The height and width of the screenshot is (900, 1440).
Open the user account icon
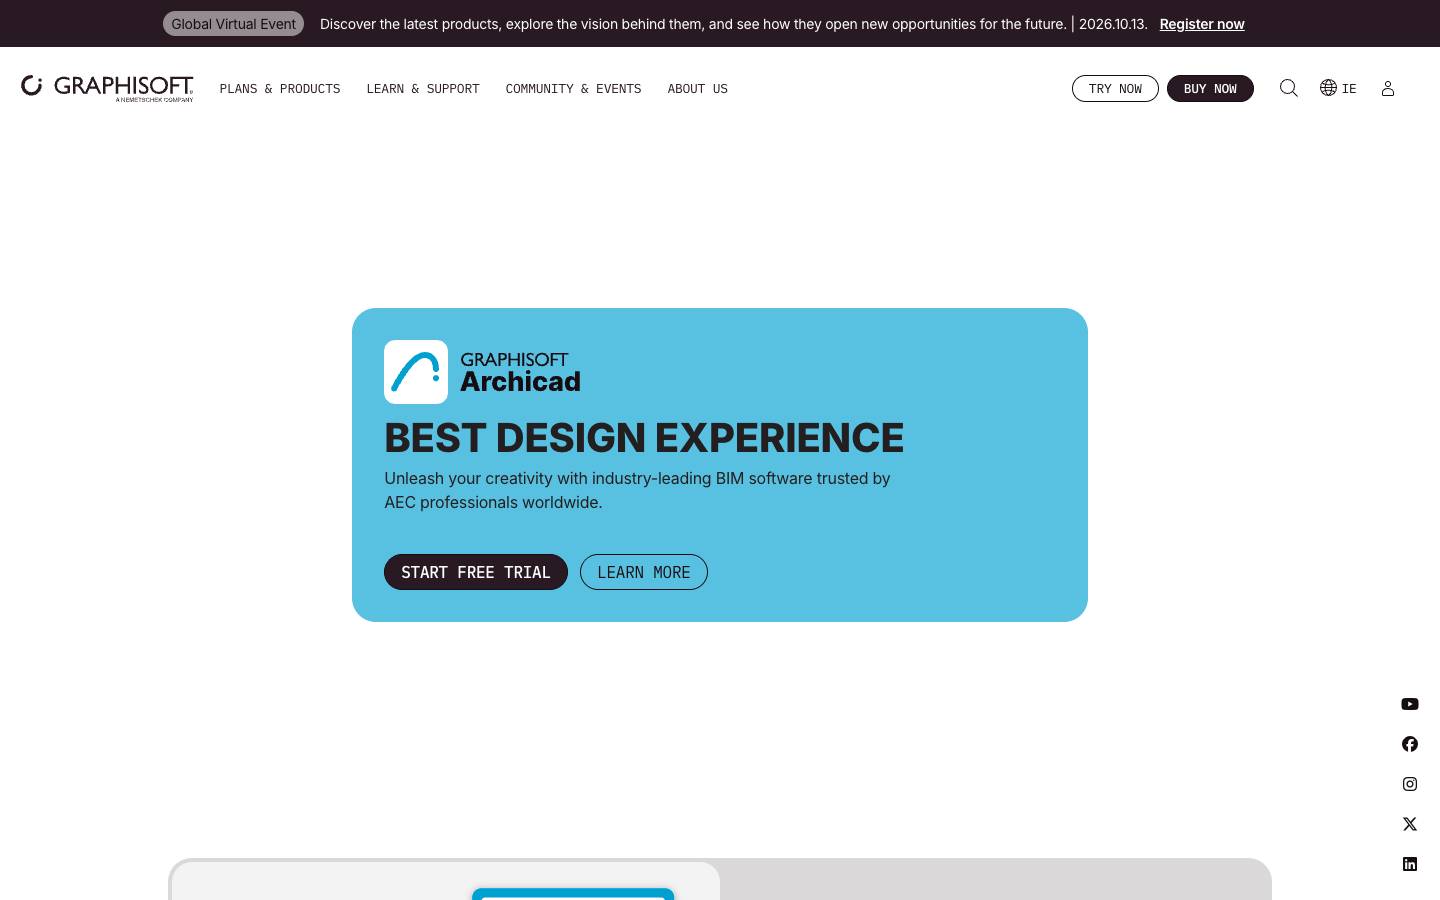[x=1388, y=89]
